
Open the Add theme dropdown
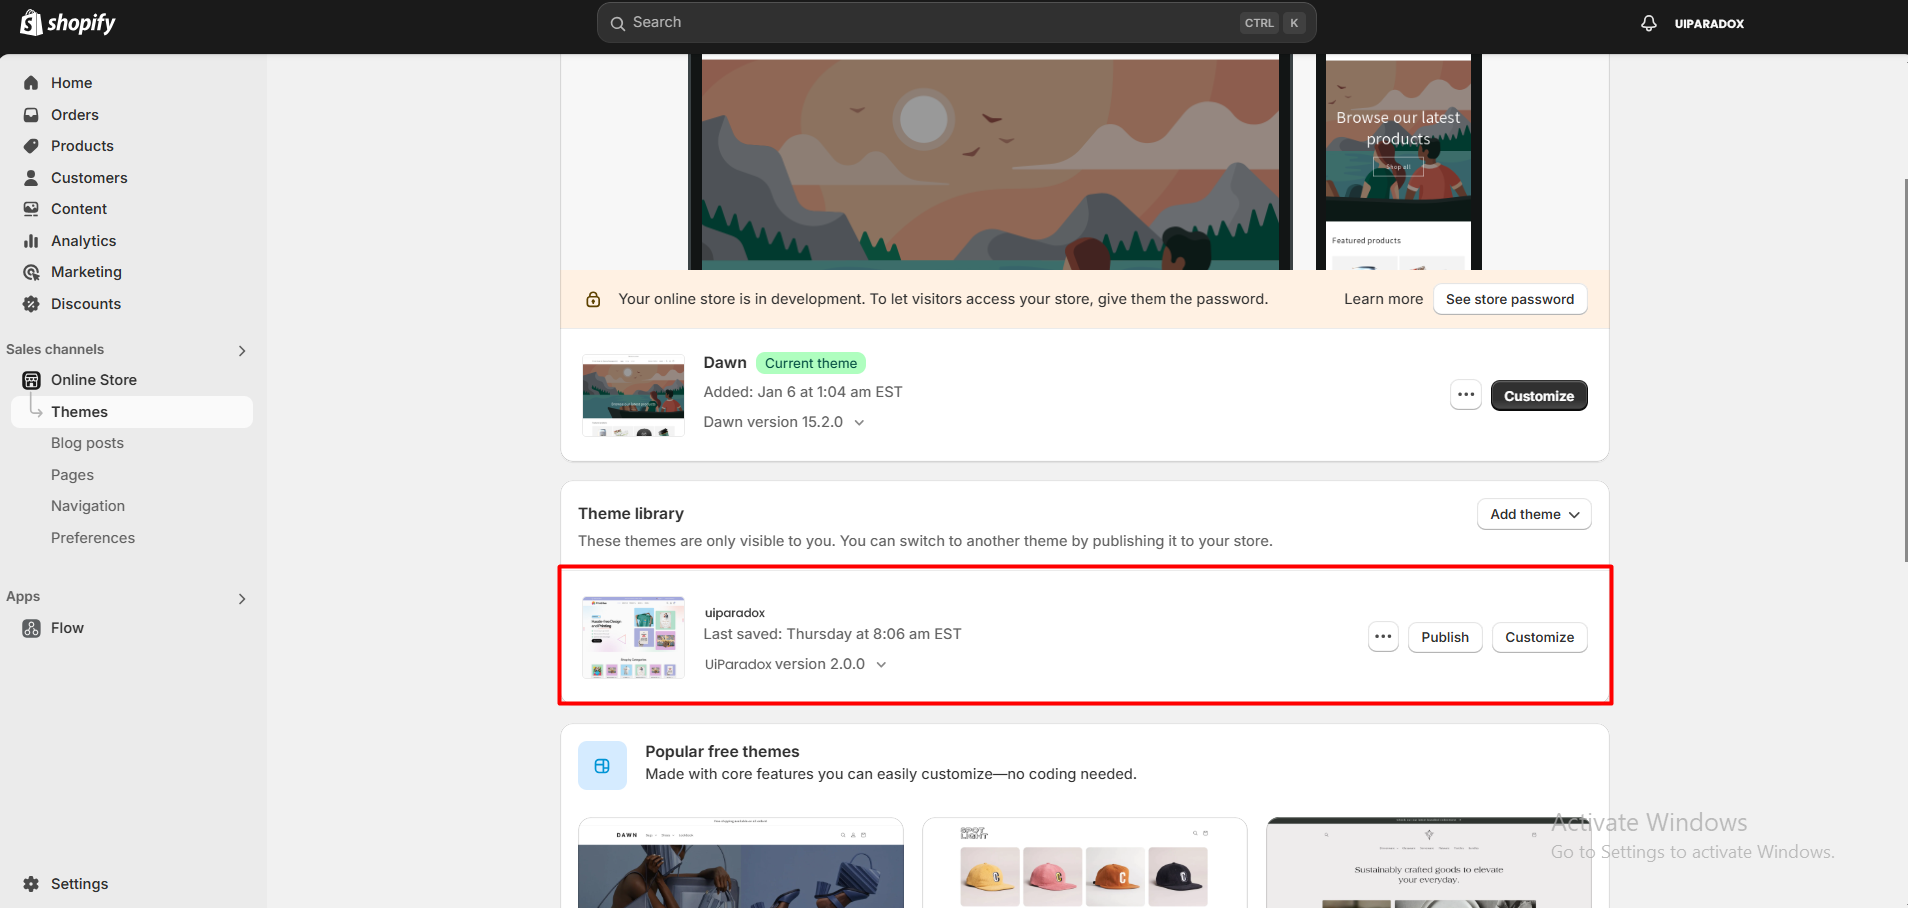[x=1534, y=514]
